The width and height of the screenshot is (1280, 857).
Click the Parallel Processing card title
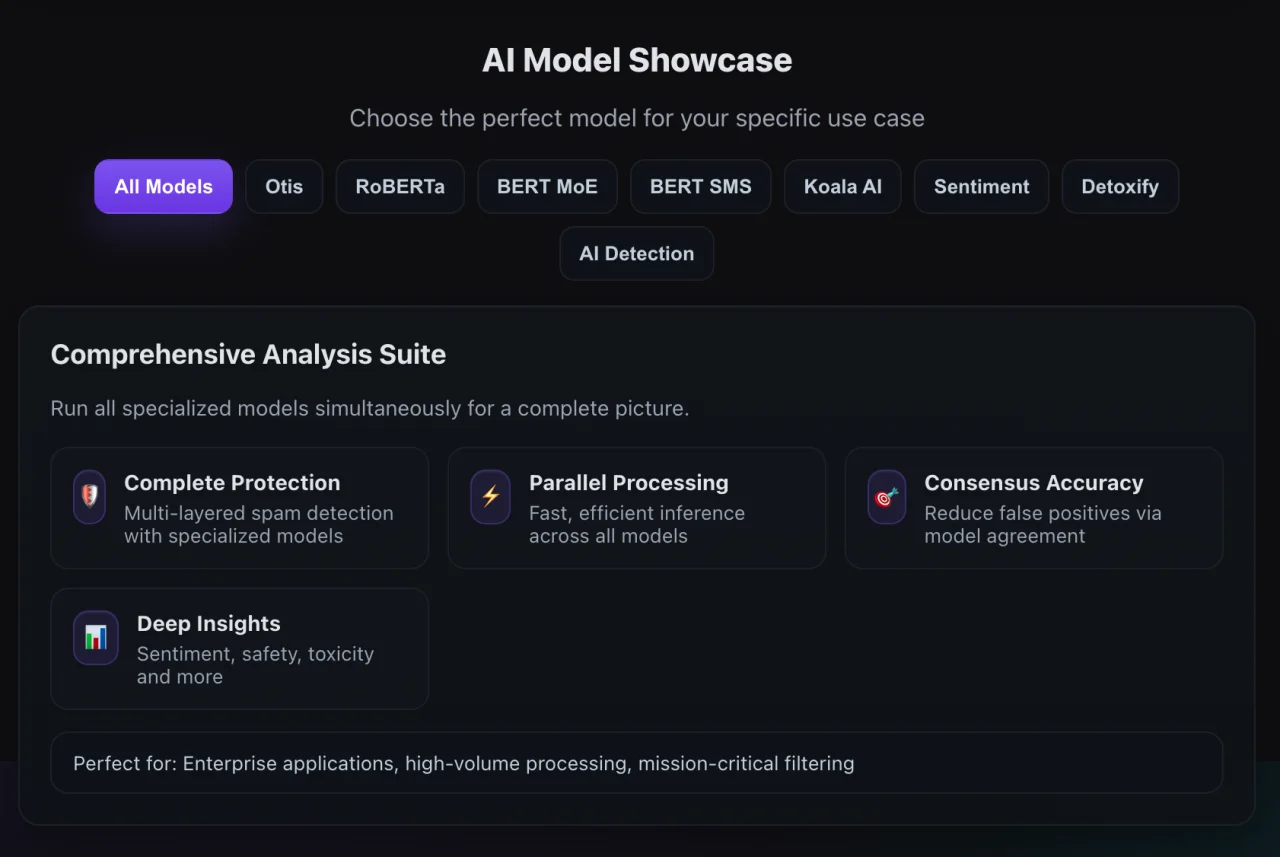628,483
